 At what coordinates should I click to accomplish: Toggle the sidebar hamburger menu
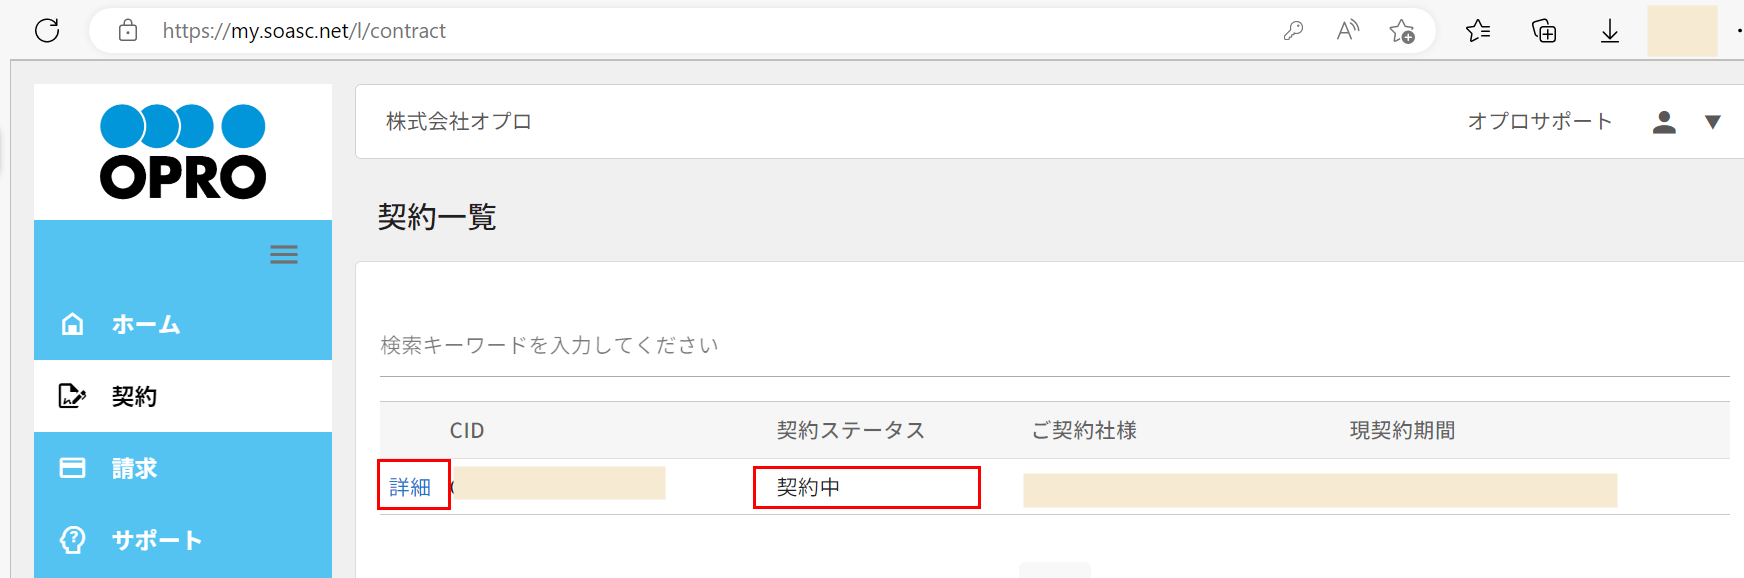[284, 255]
